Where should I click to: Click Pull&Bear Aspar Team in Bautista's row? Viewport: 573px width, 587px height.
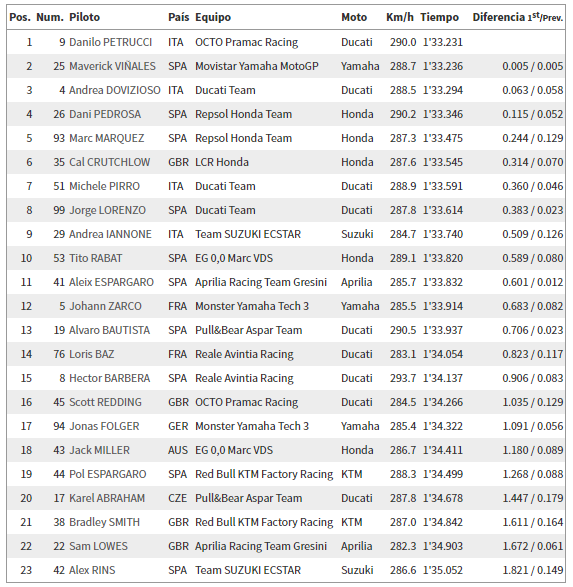click(x=249, y=330)
